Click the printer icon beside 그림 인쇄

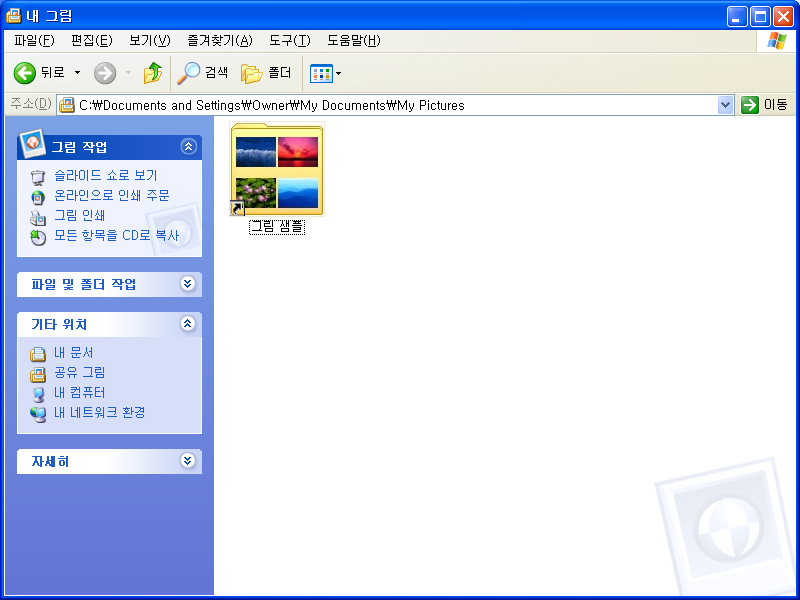(38, 217)
